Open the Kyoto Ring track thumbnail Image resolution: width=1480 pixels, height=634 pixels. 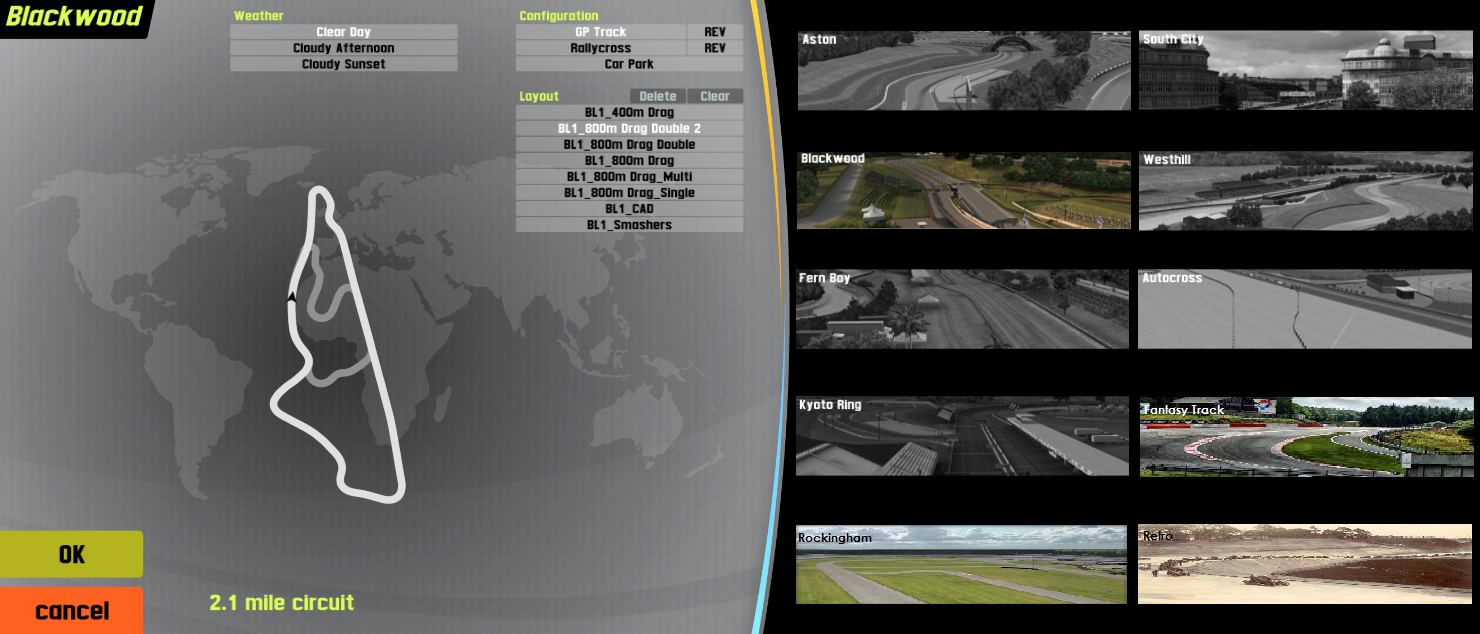(x=963, y=436)
